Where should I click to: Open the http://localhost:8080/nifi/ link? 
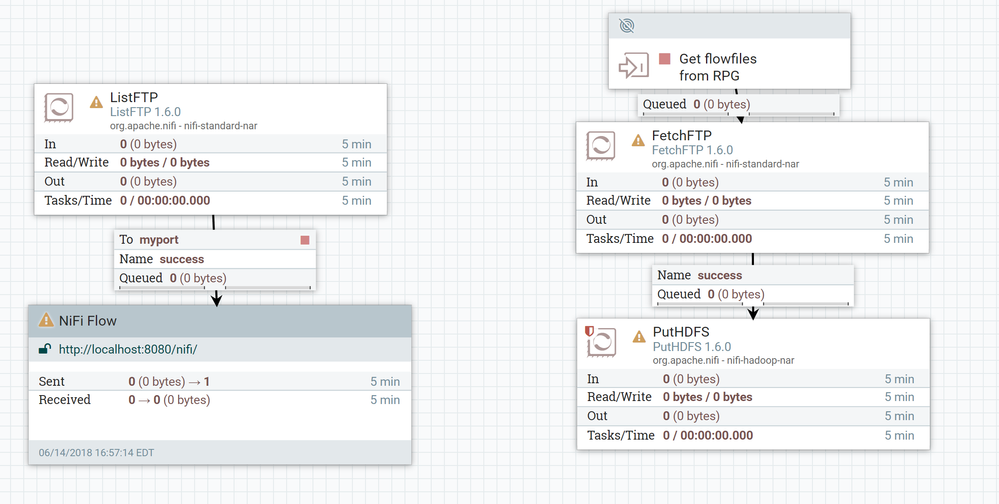click(129, 349)
